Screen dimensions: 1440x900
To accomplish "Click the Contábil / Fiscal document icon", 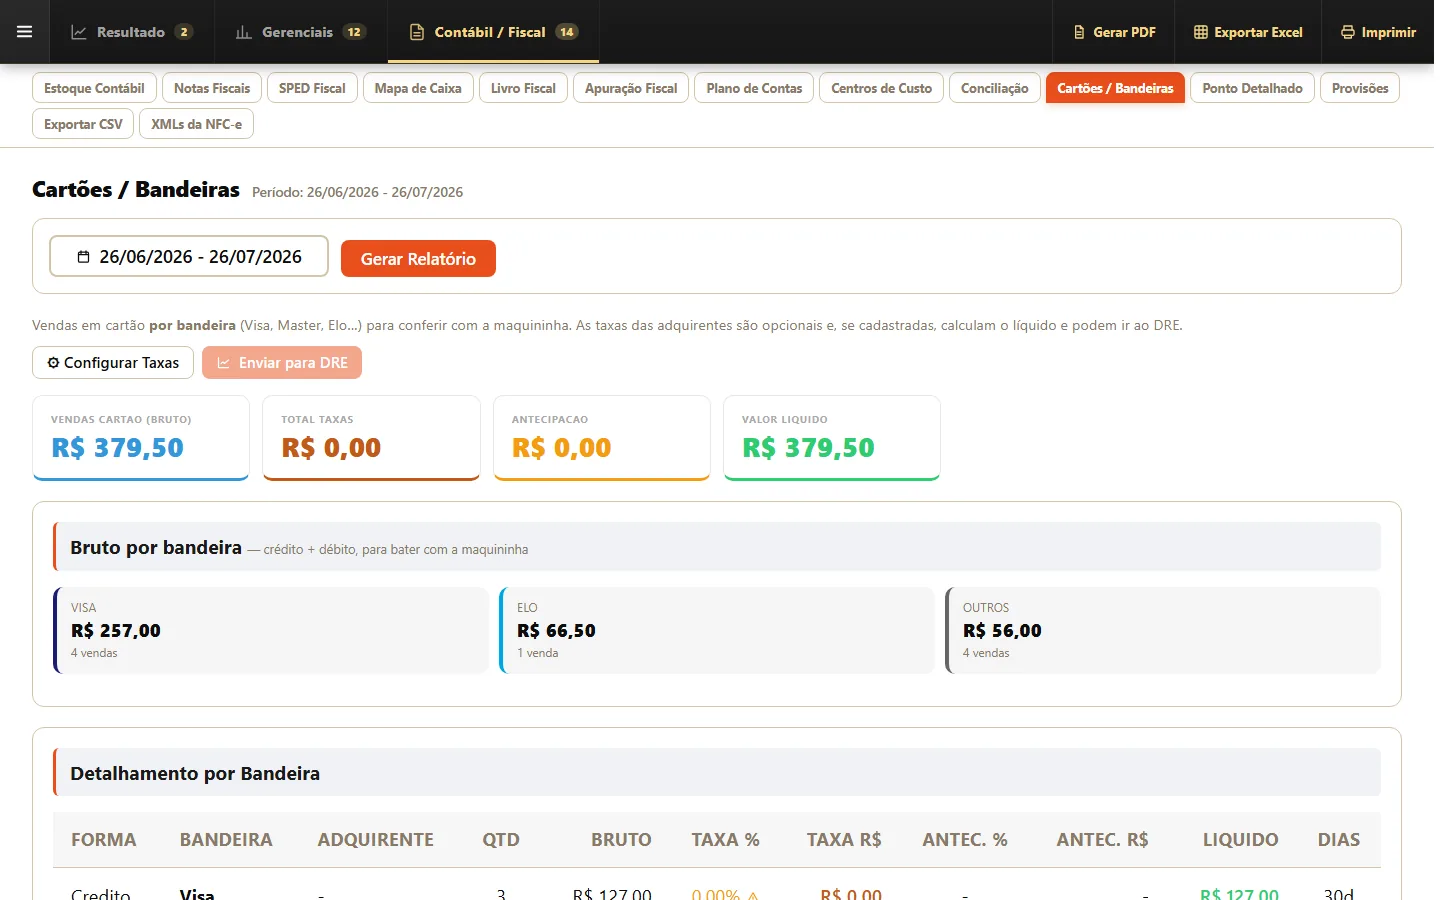I will click(x=417, y=32).
